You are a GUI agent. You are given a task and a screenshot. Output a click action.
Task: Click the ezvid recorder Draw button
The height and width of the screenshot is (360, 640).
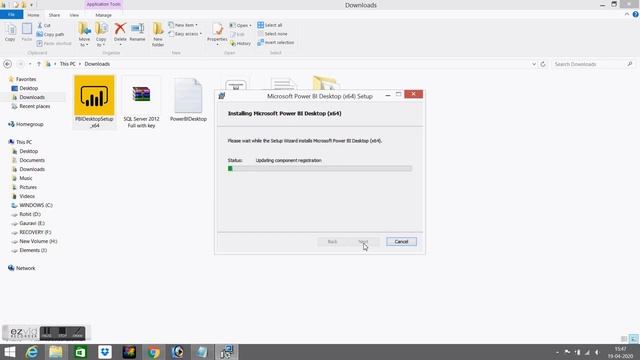coord(78,333)
